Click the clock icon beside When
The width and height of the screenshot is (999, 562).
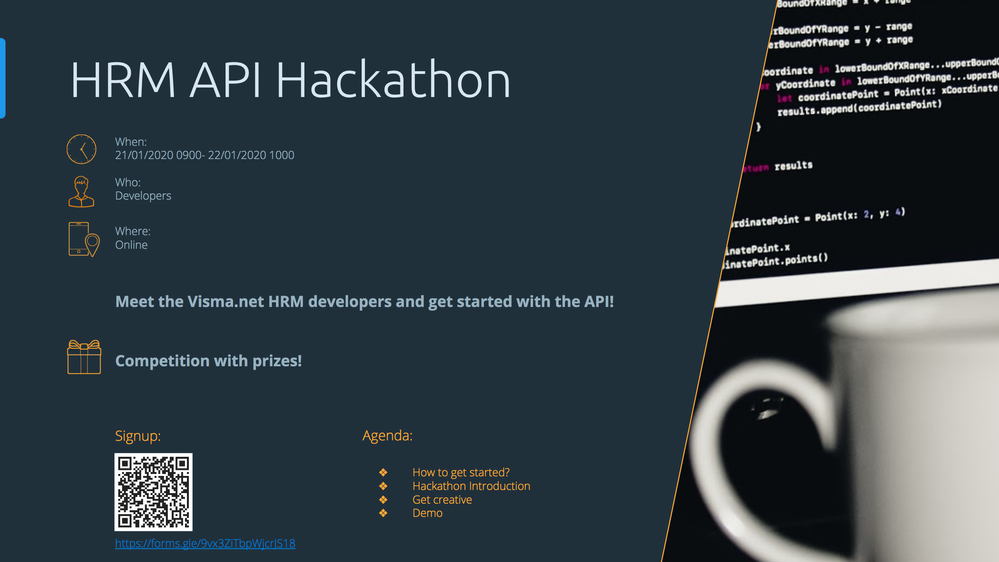click(x=82, y=149)
